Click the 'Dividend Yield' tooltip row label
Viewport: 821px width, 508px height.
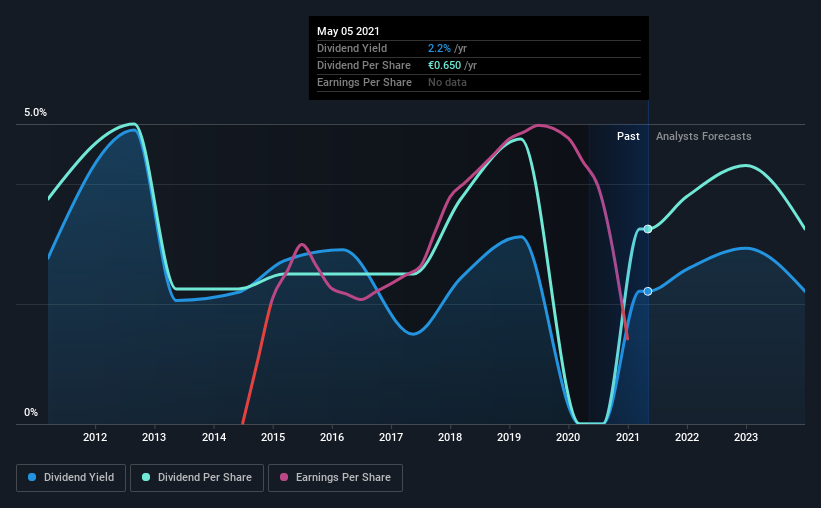[x=352, y=48]
